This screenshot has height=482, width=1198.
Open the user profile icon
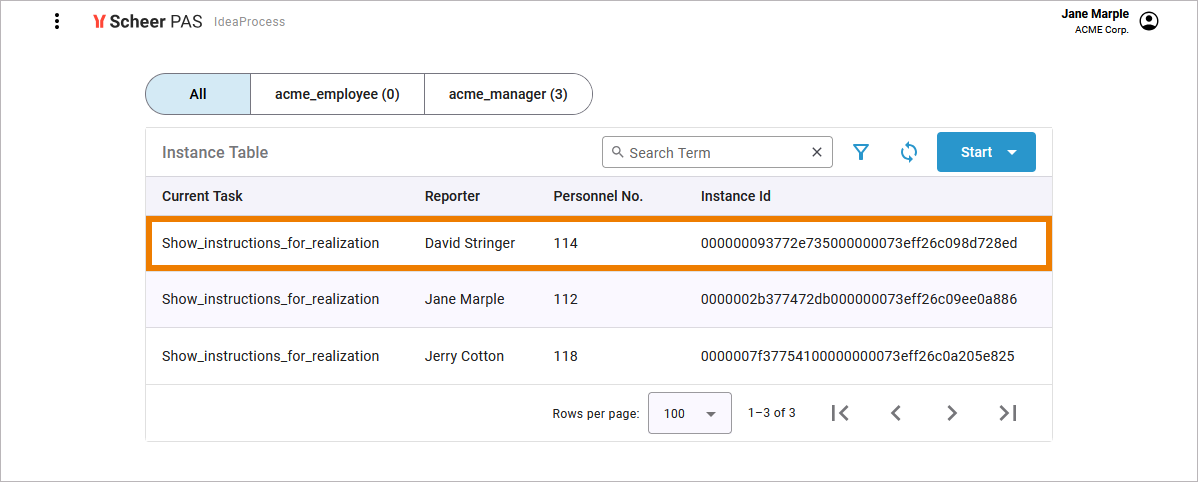point(1149,21)
